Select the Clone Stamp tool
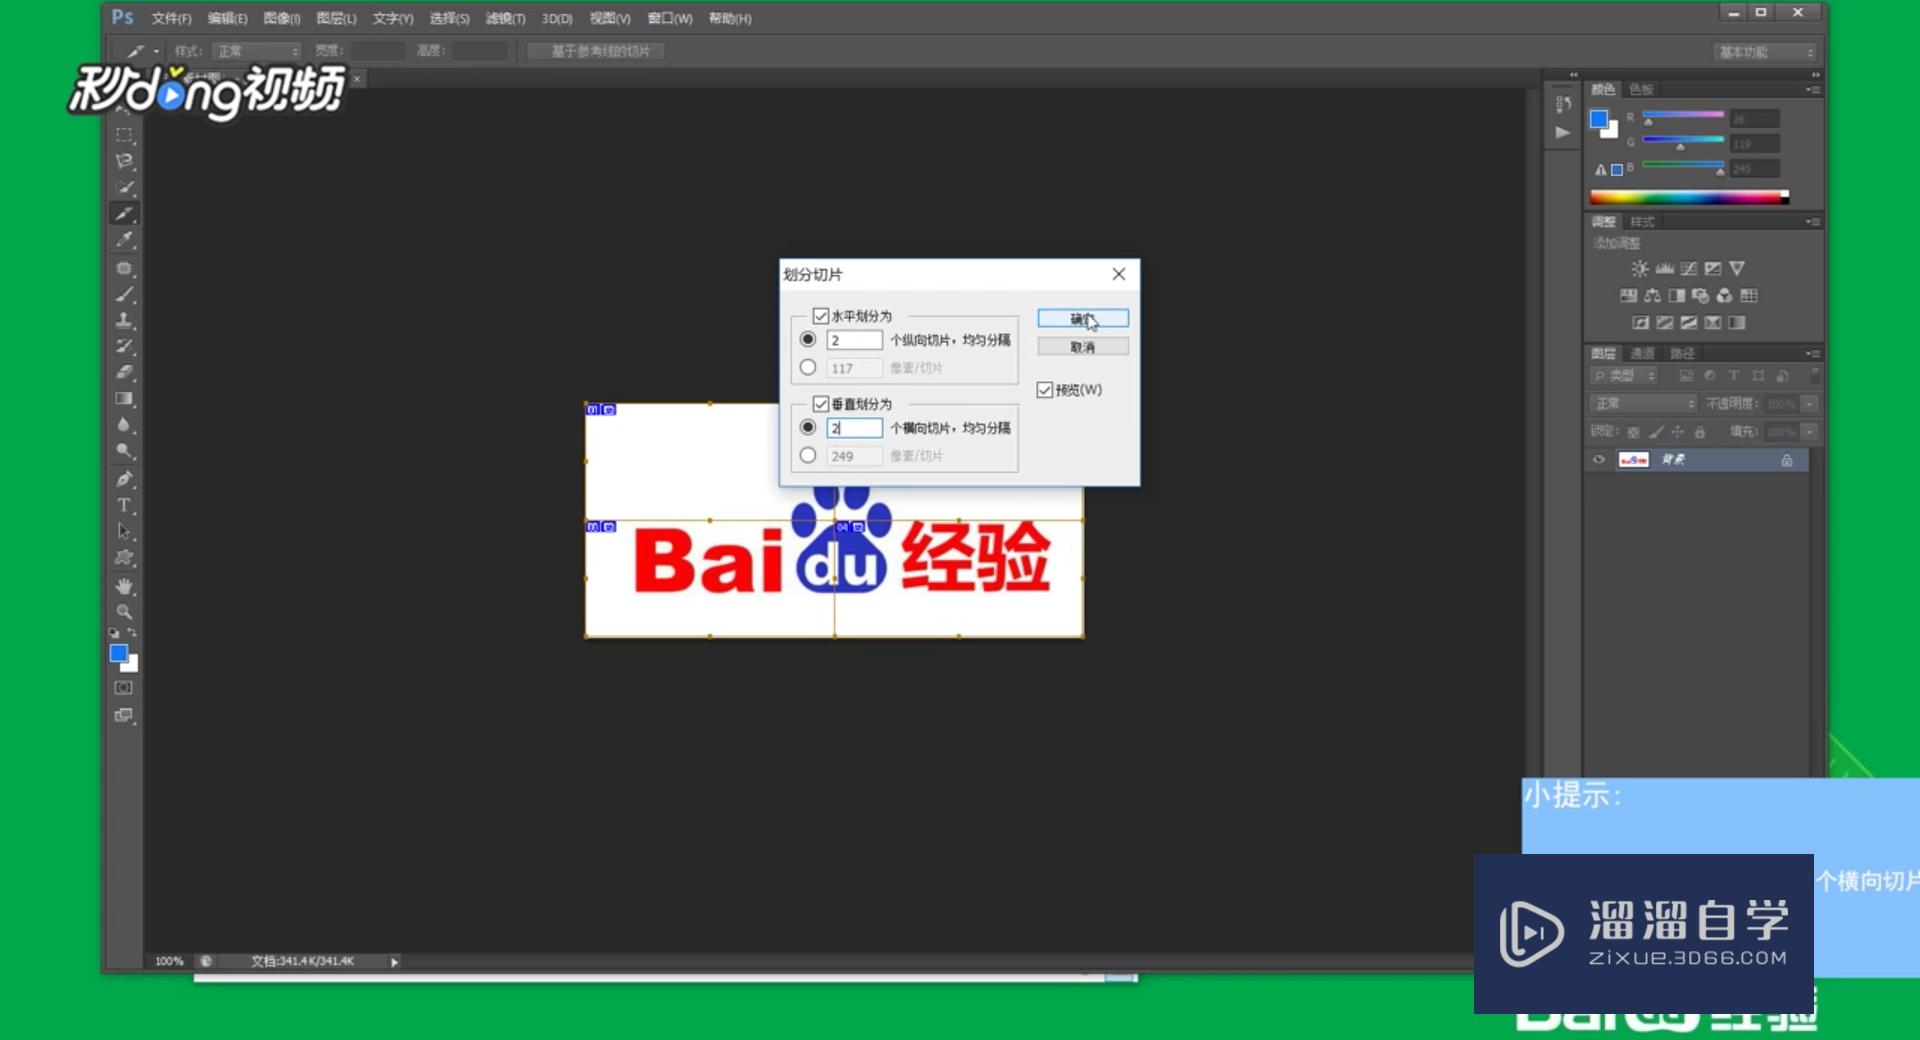The width and height of the screenshot is (1920, 1040). tap(124, 320)
